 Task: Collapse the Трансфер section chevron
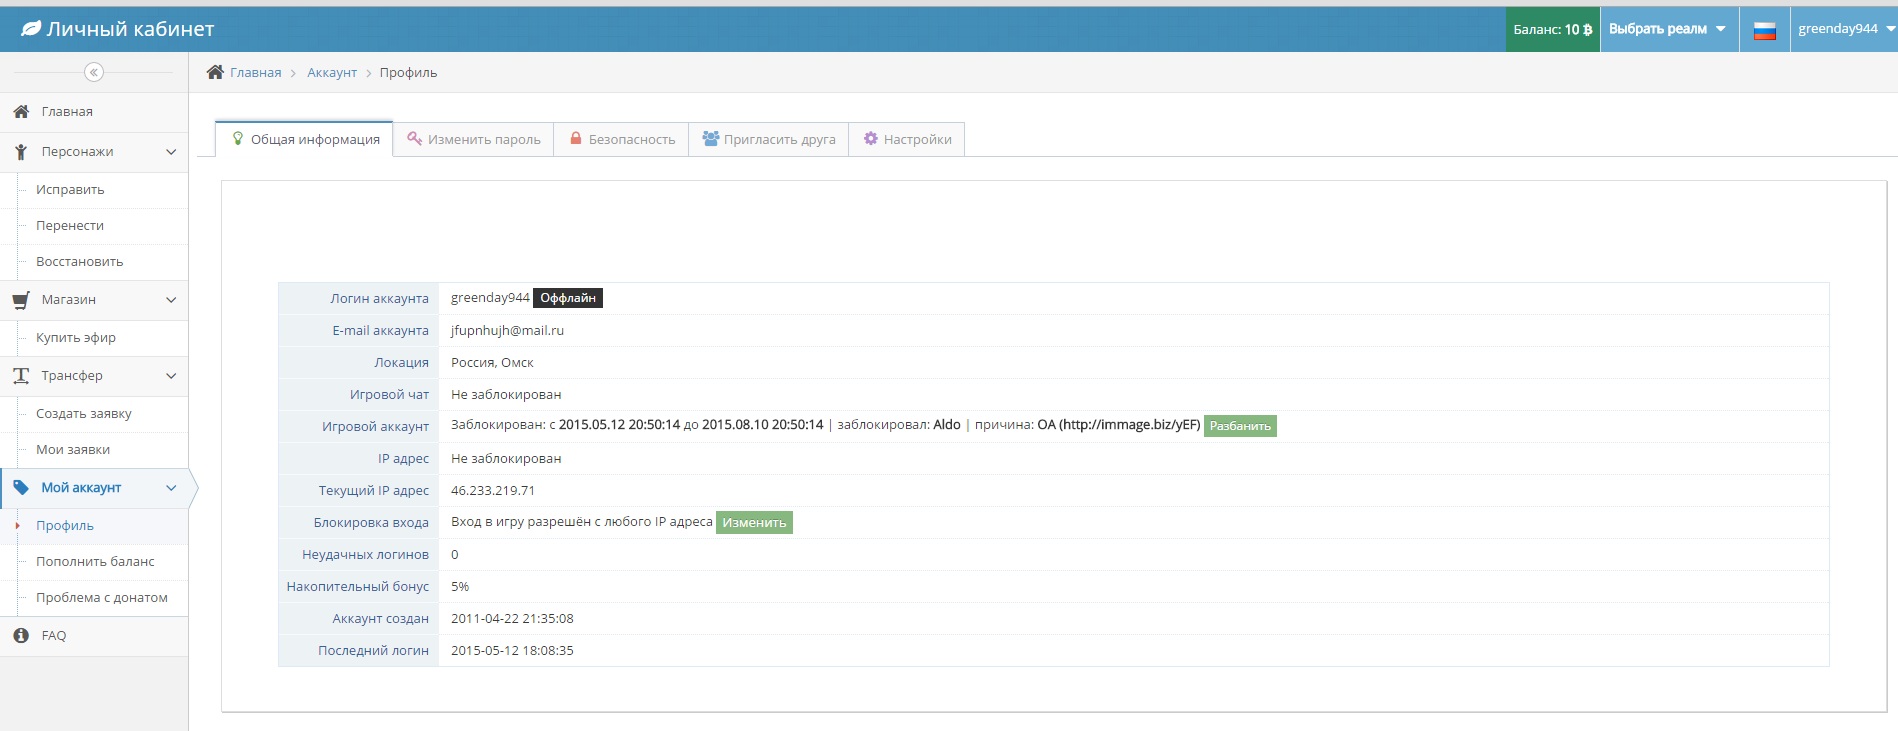tap(171, 376)
